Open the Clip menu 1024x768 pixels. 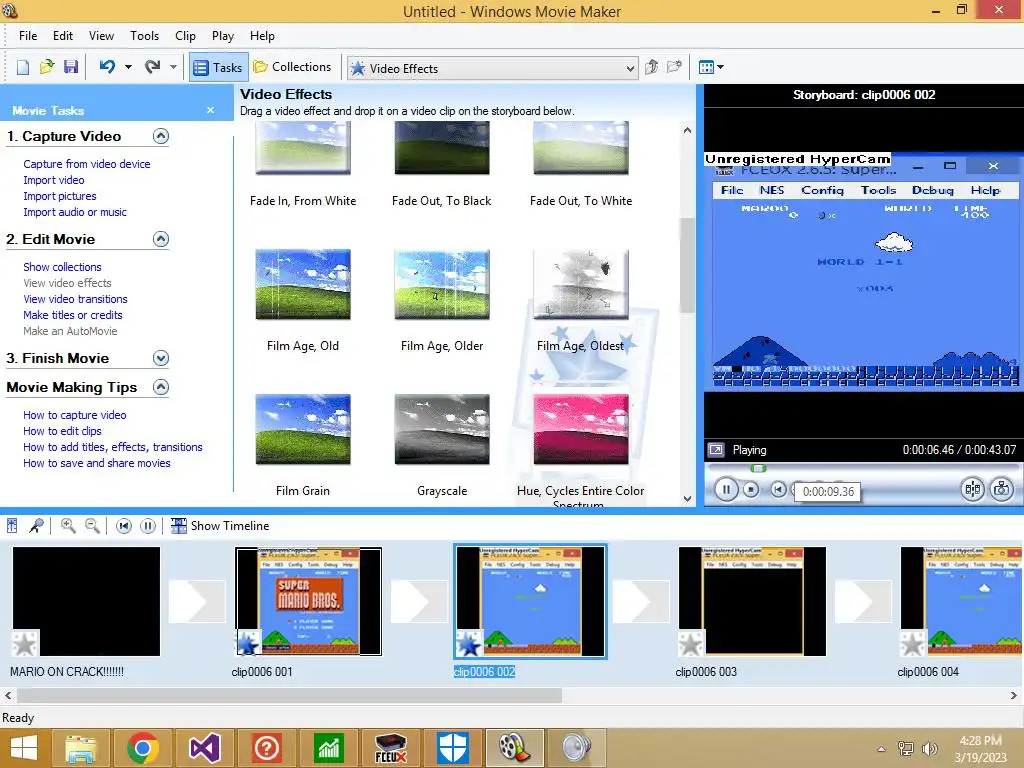pos(185,36)
